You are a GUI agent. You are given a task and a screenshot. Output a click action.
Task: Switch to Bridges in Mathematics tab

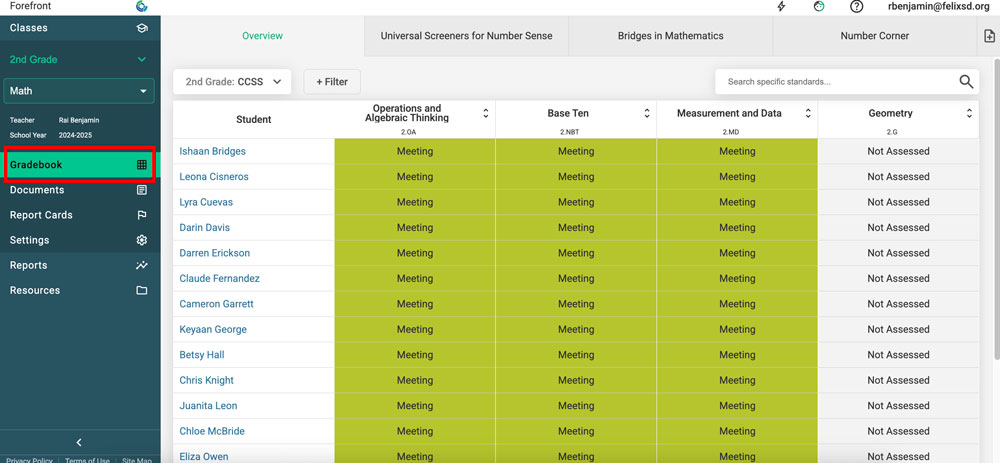tap(670, 36)
